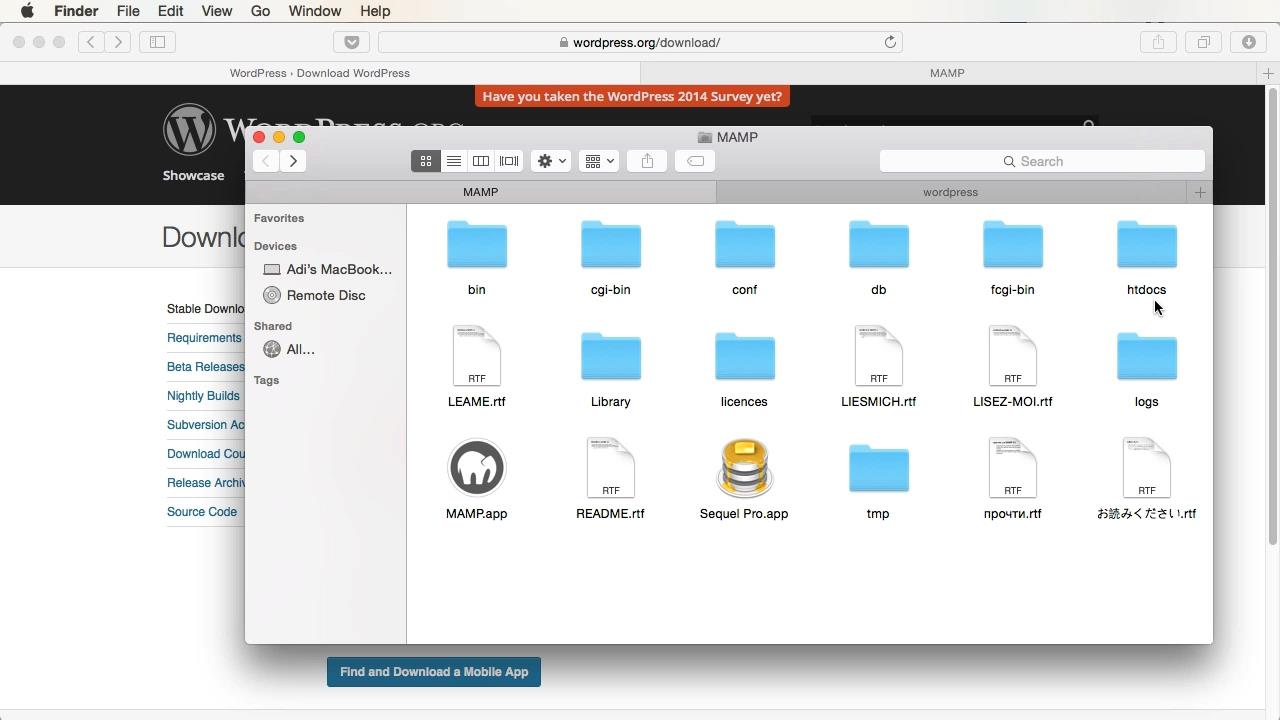Open the Finder Arrange dropdown
The height and width of the screenshot is (720, 1280).
tap(599, 161)
